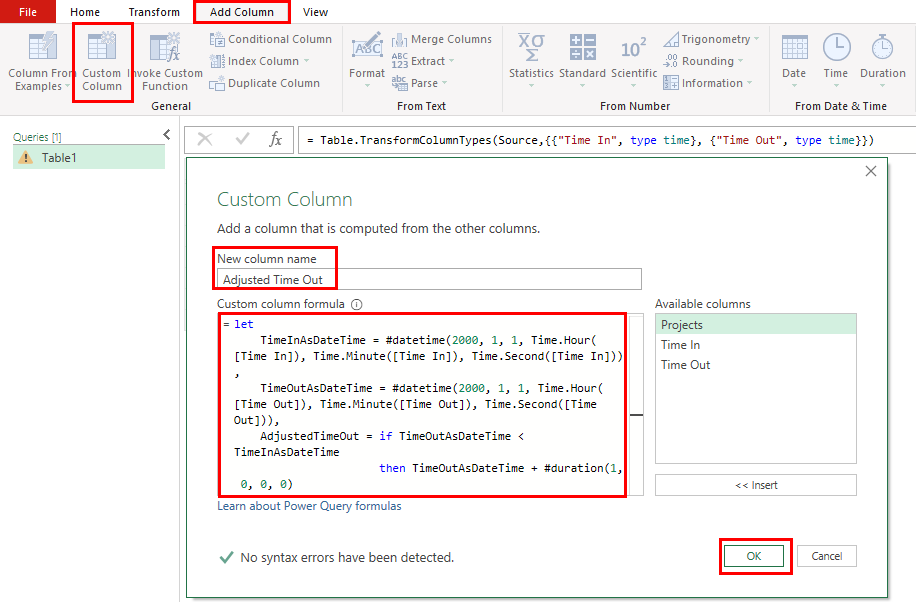The image size is (916, 602).
Task: Switch to the Home tab
Action: click(x=85, y=12)
